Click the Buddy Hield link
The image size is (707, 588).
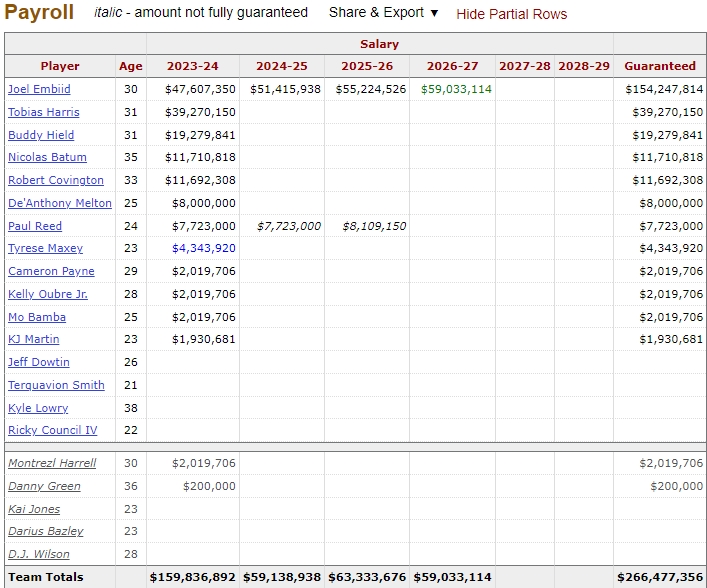pos(41,135)
